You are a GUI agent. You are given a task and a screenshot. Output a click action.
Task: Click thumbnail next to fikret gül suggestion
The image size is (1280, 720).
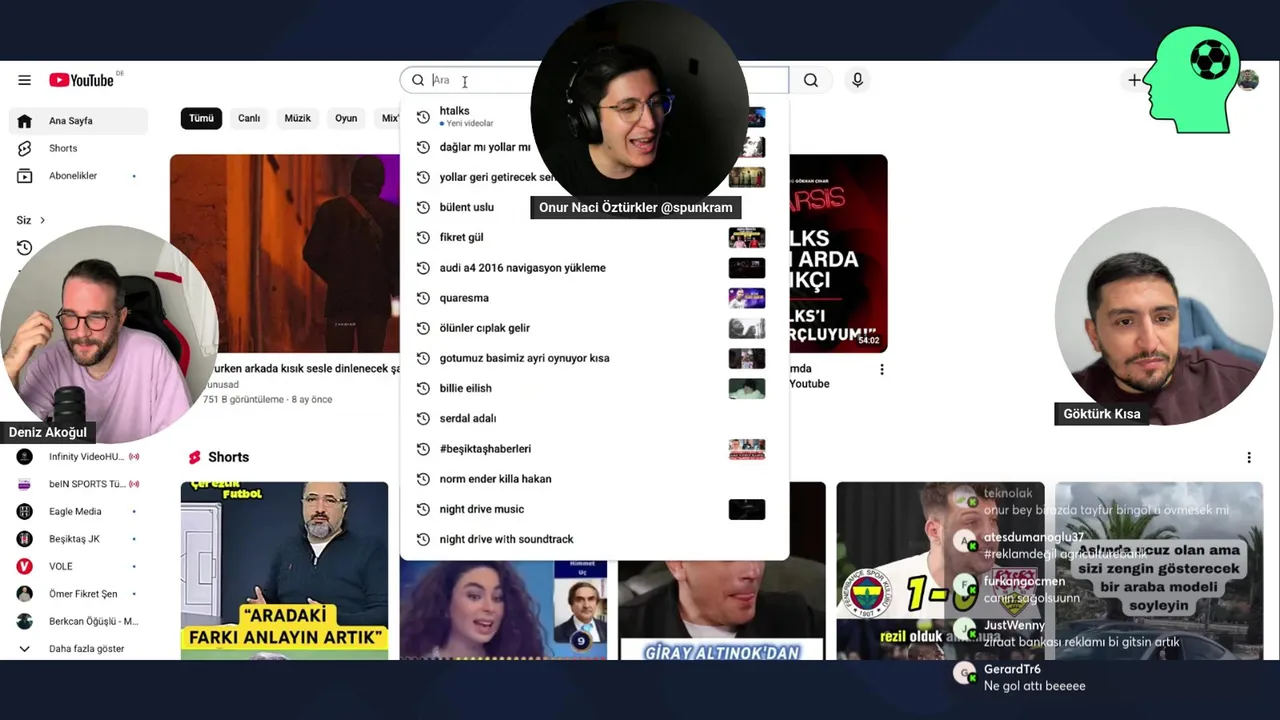[746, 237]
